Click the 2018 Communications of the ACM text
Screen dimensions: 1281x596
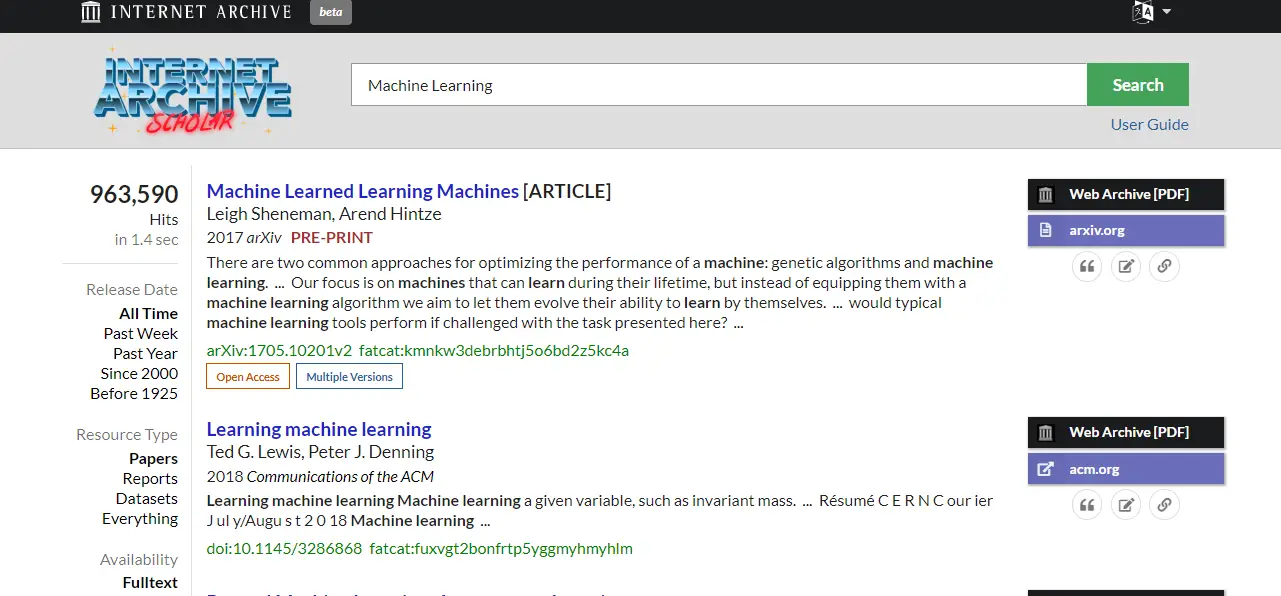[320, 476]
